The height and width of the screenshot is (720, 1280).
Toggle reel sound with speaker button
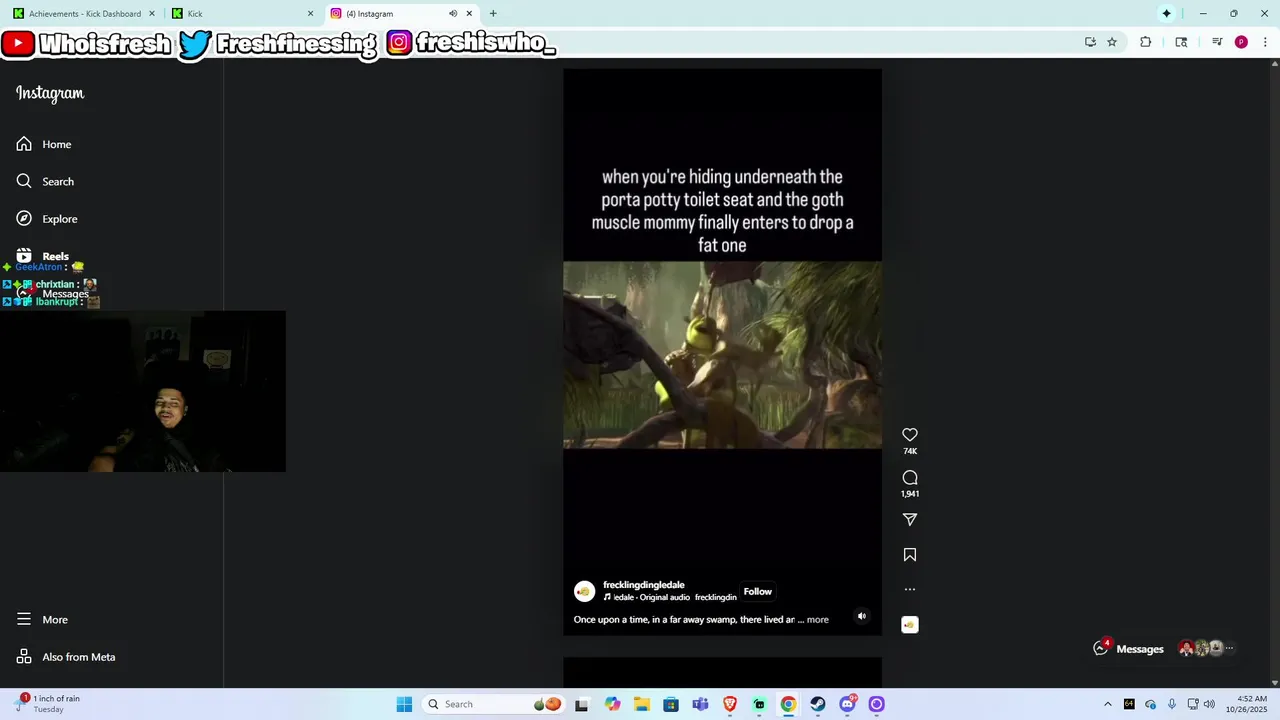tap(862, 616)
